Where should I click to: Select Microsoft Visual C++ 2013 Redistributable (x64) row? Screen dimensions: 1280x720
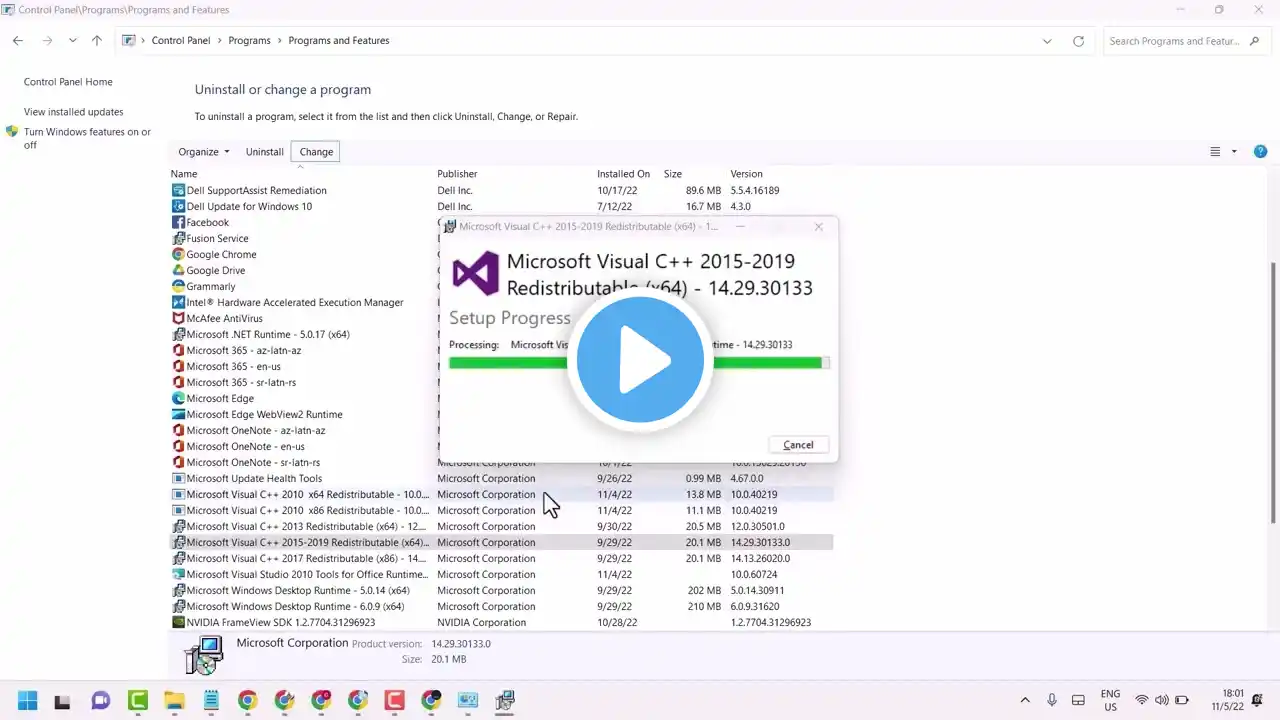point(501,526)
